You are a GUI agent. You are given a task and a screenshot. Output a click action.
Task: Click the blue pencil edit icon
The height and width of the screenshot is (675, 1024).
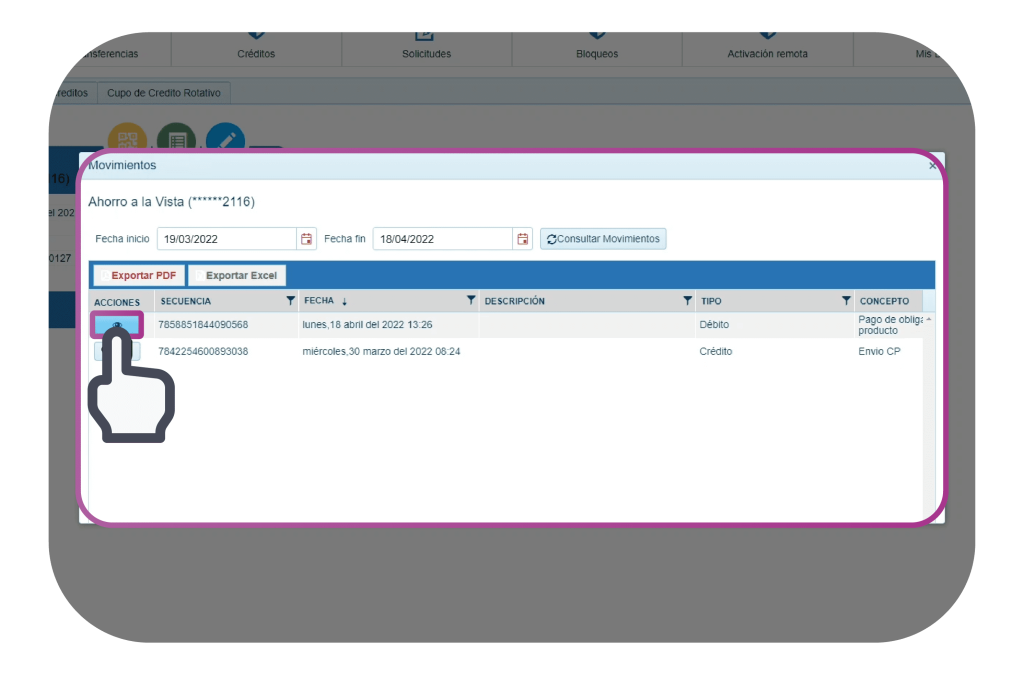pyautogui.click(x=225, y=138)
